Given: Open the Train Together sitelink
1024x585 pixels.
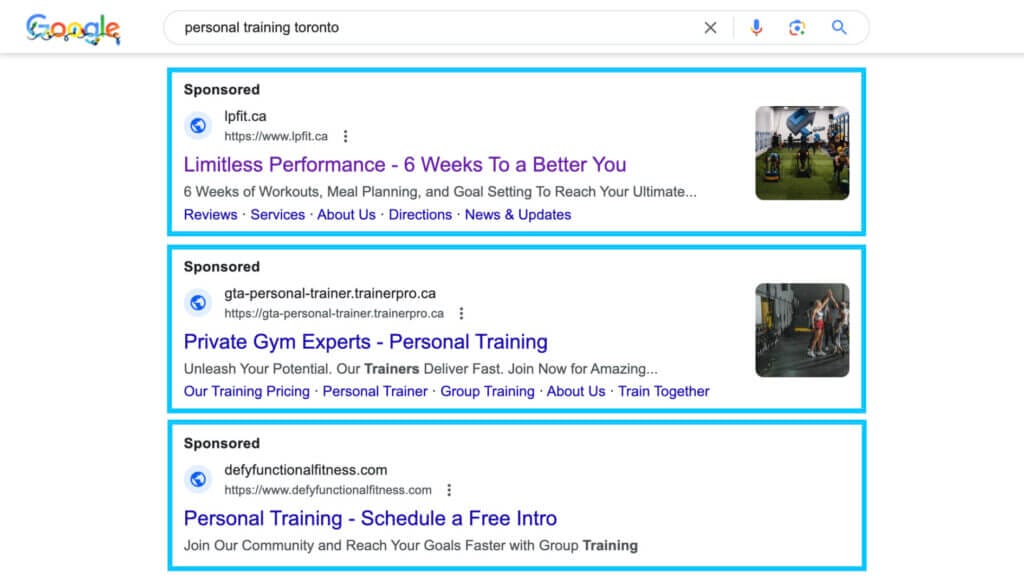Looking at the screenshot, I should pyautogui.click(x=664, y=391).
